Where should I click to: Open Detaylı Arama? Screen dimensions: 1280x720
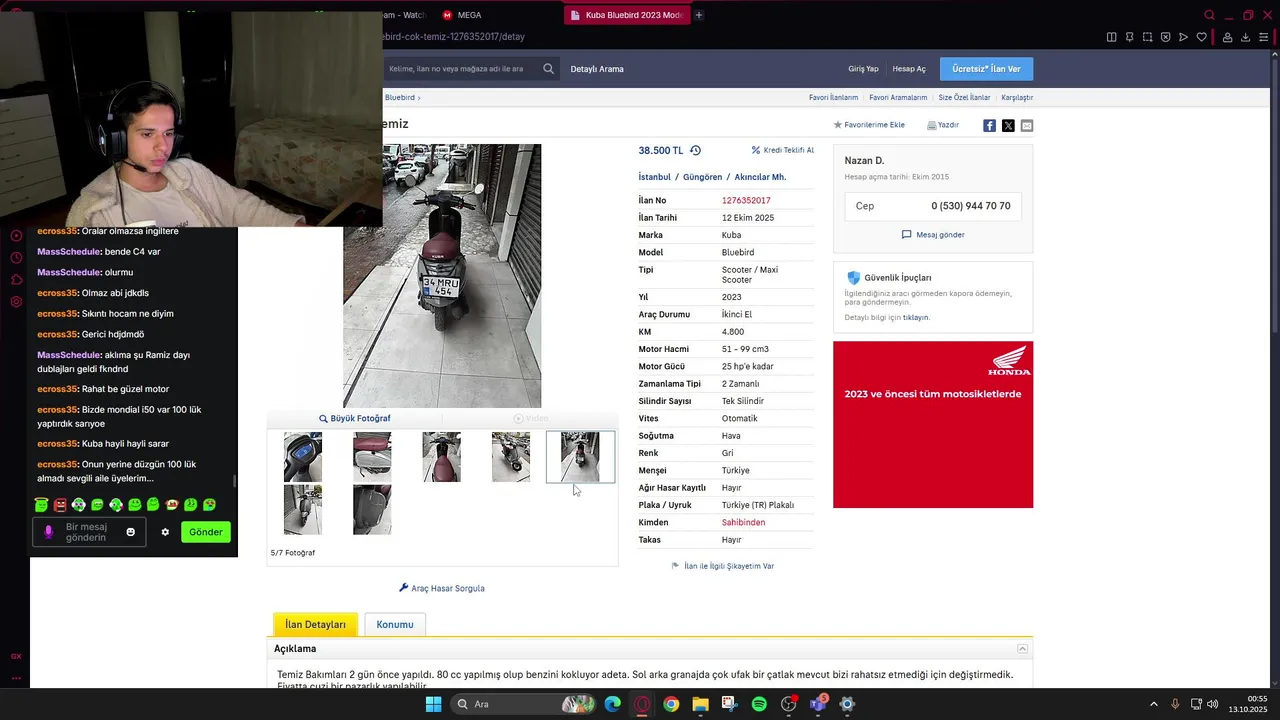point(597,69)
